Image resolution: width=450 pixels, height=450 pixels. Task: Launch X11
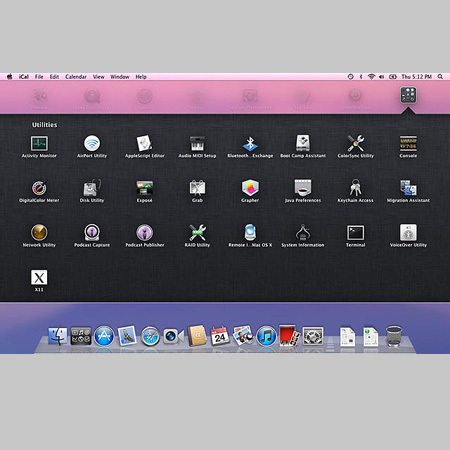click(39, 277)
